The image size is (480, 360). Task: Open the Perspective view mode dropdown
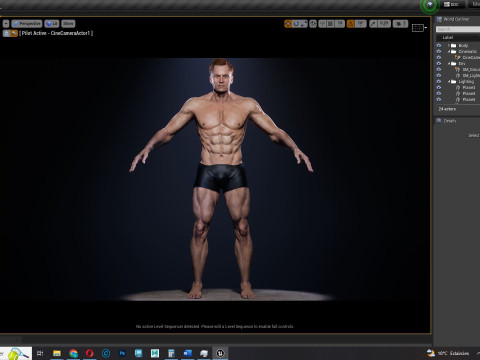pyautogui.click(x=27, y=24)
